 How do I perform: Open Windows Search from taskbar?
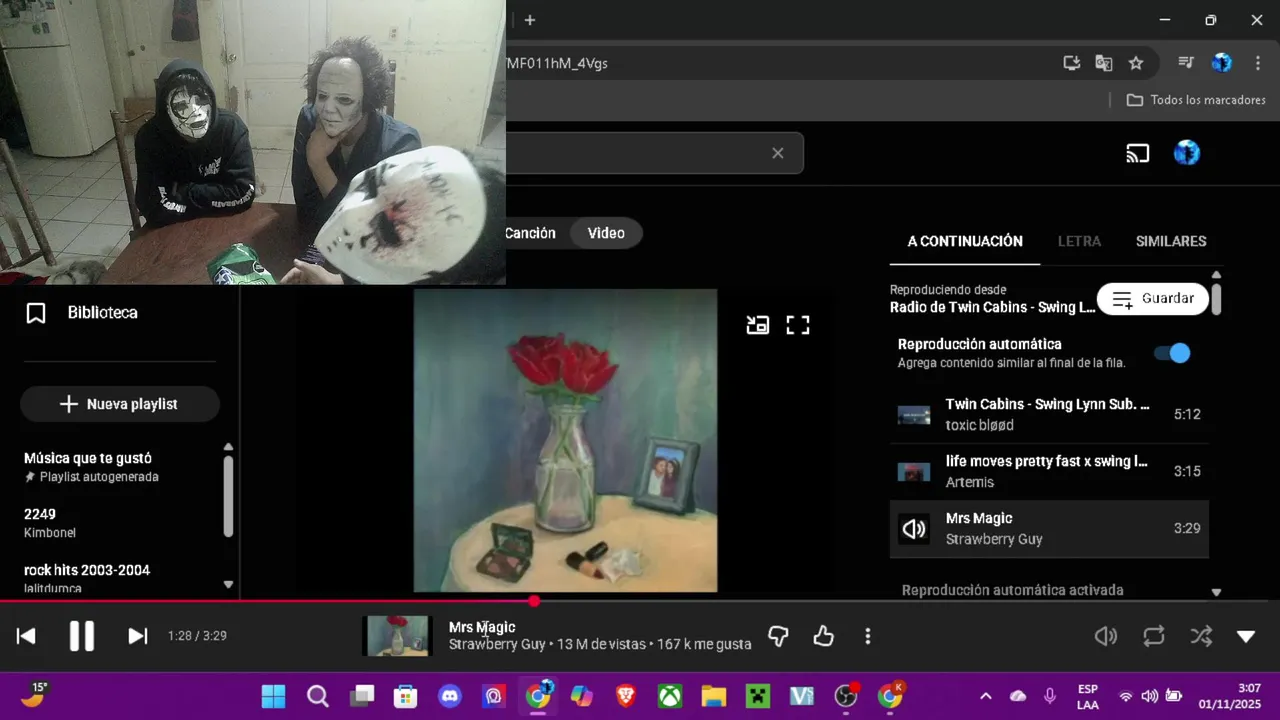click(318, 696)
